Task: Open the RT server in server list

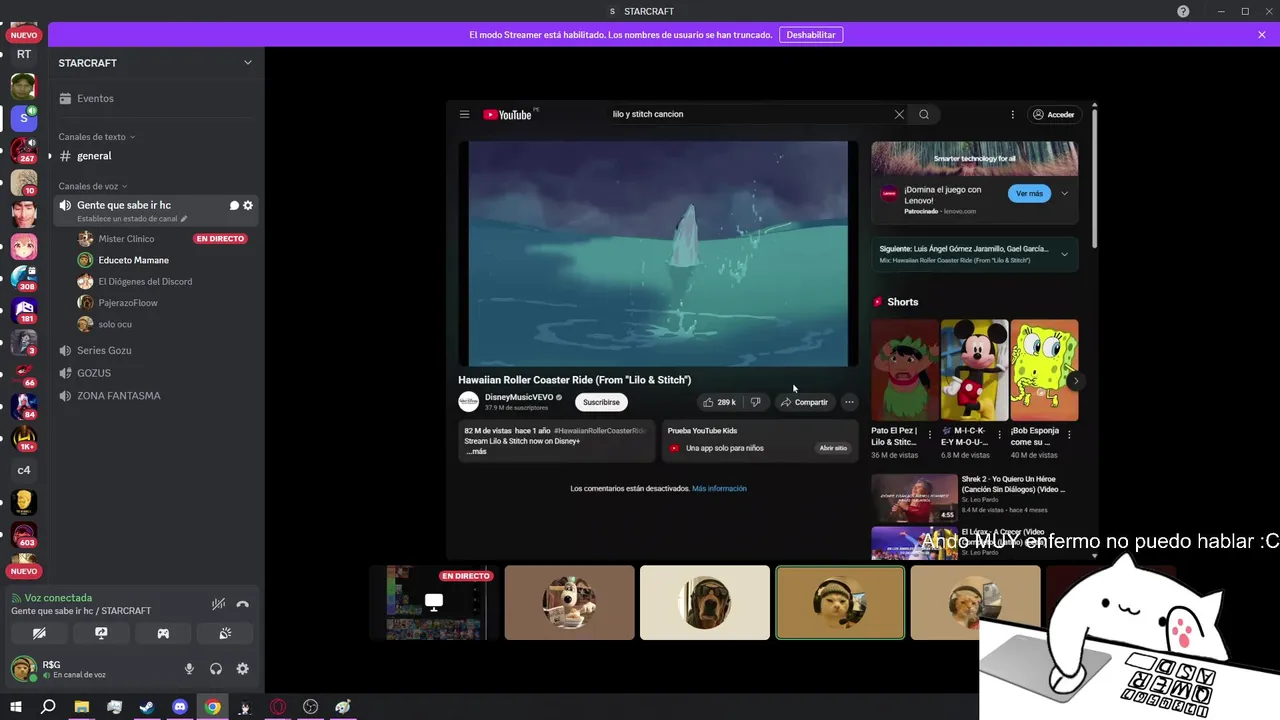Action: point(24,54)
